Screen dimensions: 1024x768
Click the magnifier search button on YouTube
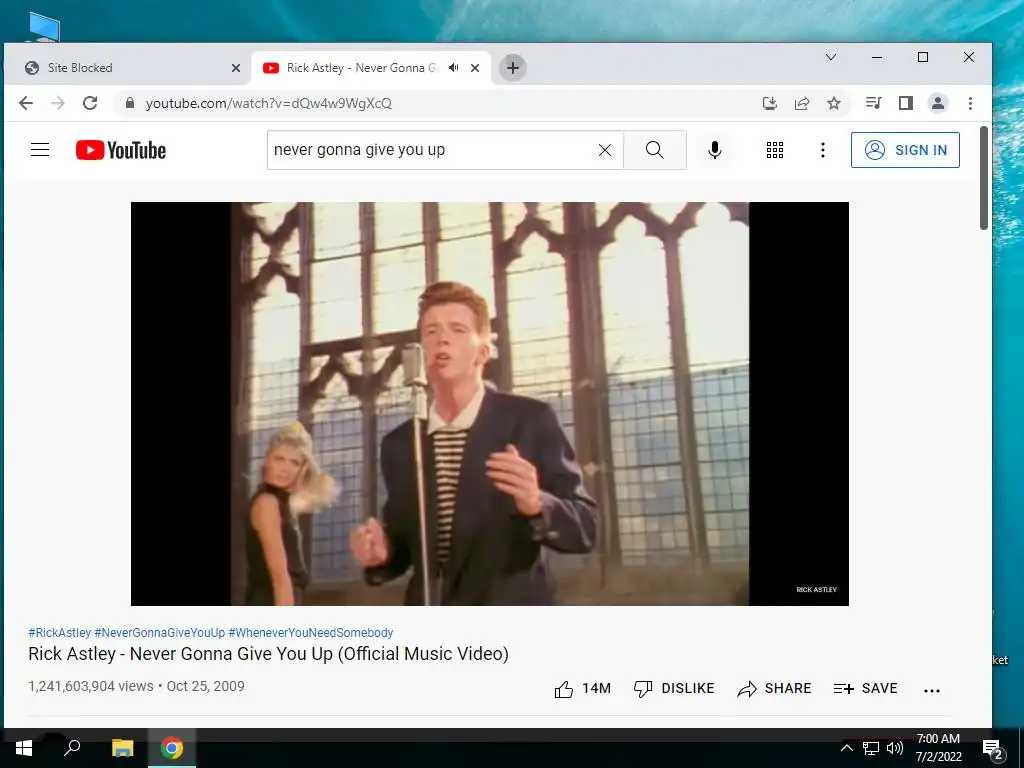[x=654, y=150]
